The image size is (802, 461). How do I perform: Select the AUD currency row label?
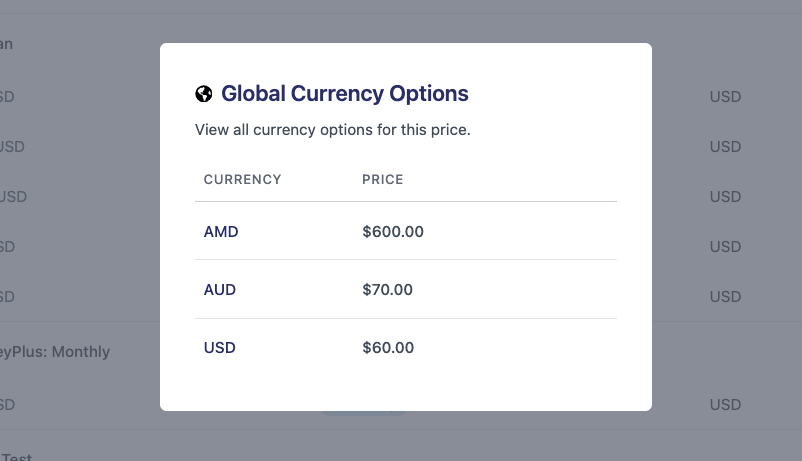(x=220, y=290)
